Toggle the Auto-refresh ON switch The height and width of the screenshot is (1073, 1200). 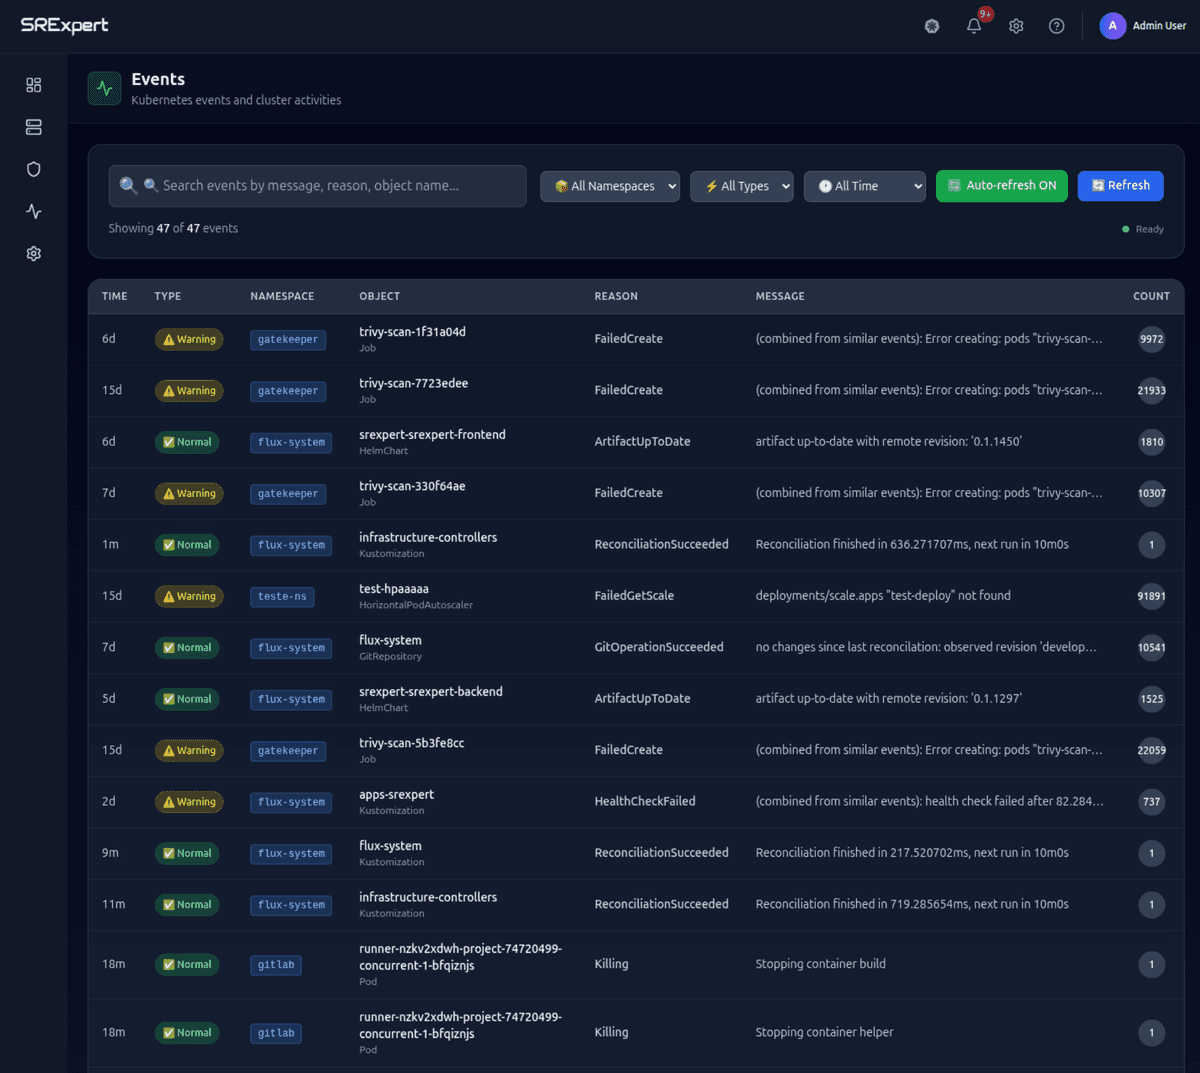[1001, 185]
